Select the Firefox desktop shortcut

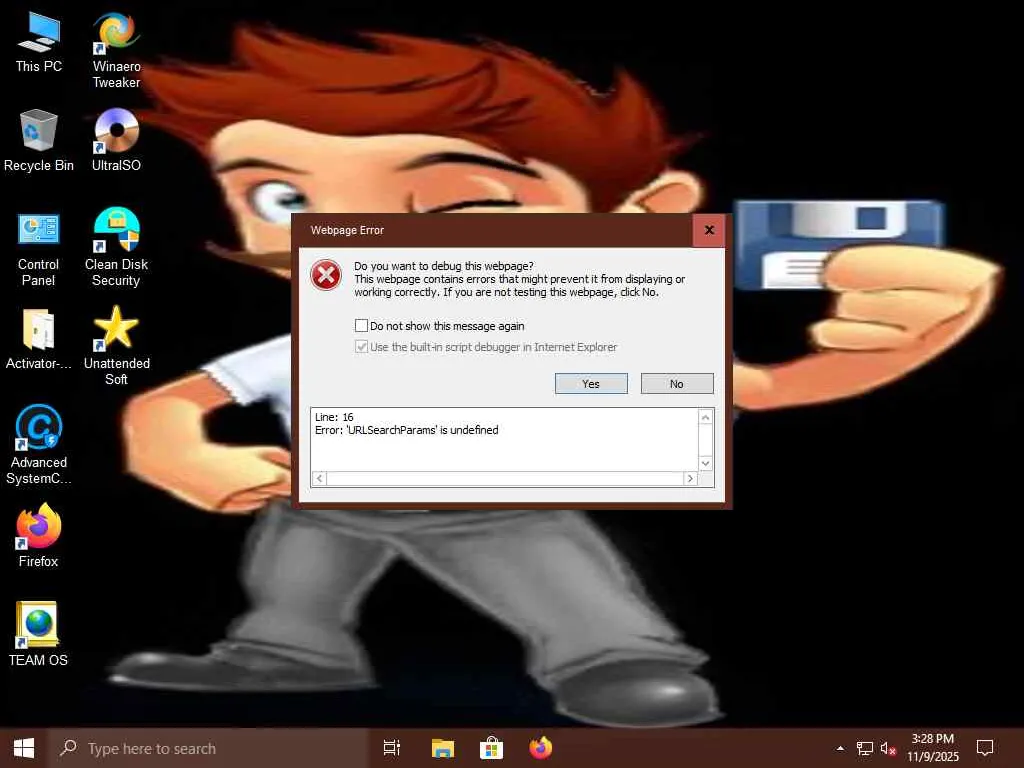(39, 536)
